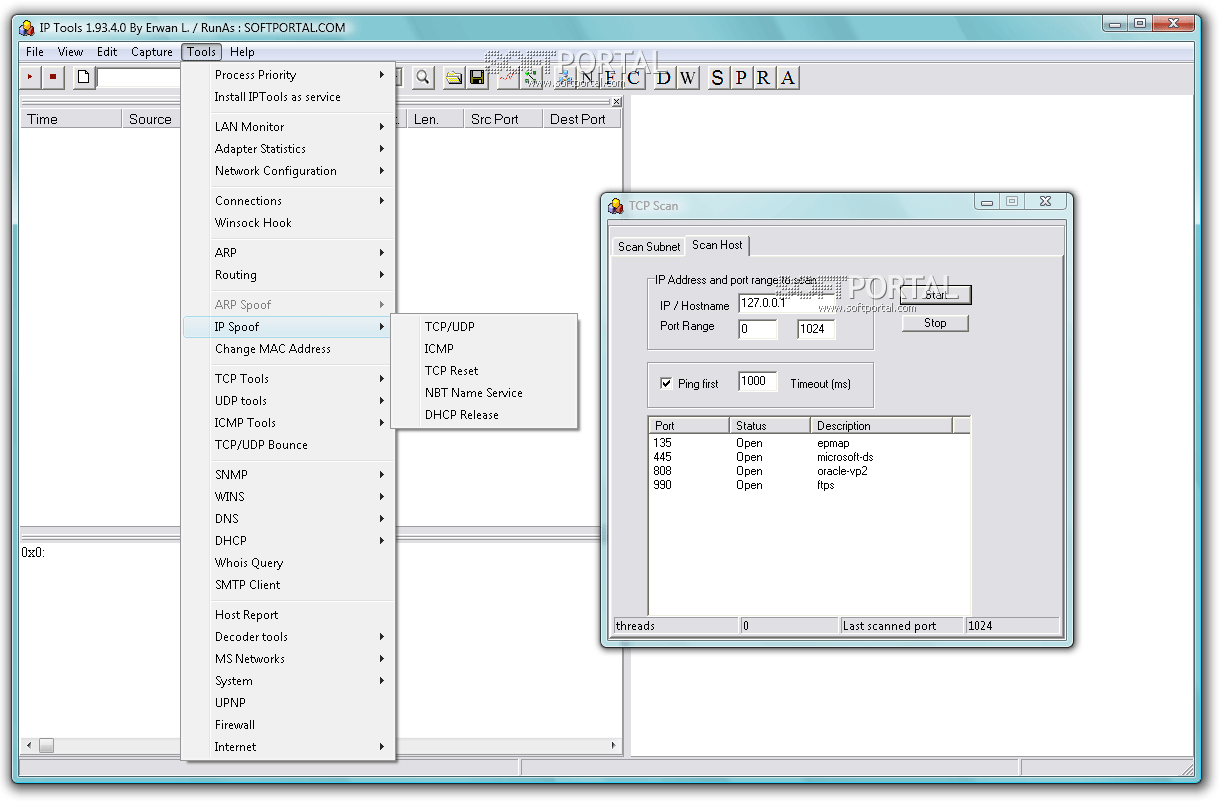Expand the Network Configuration submenu
Viewport: 1220px width, 805px height.
289,171
